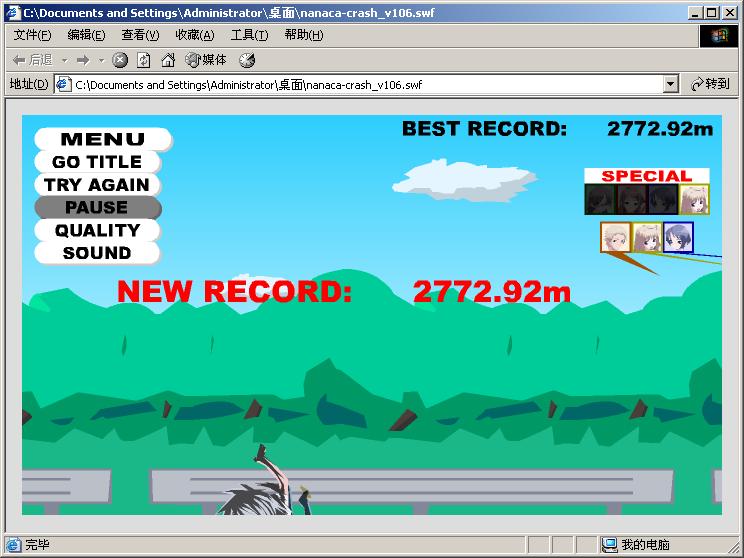Screen dimensions: 744x558
Task: Click the lit blonde SPECIAL character portrait
Action: (x=694, y=199)
